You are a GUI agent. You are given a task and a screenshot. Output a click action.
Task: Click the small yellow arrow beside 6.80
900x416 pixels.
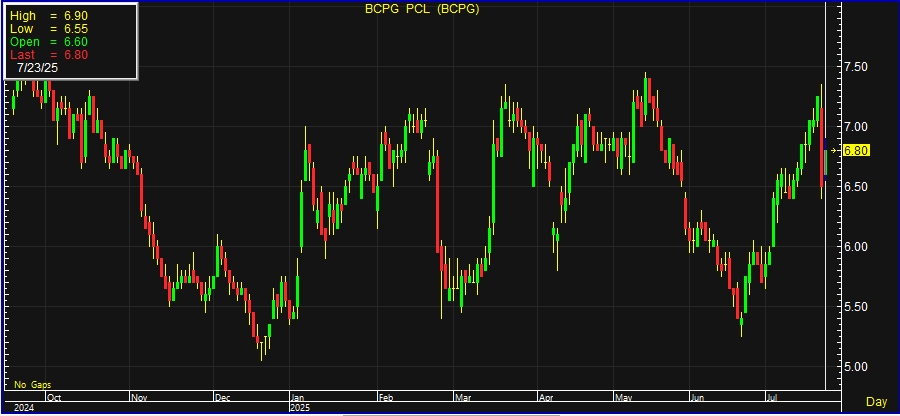pos(834,151)
